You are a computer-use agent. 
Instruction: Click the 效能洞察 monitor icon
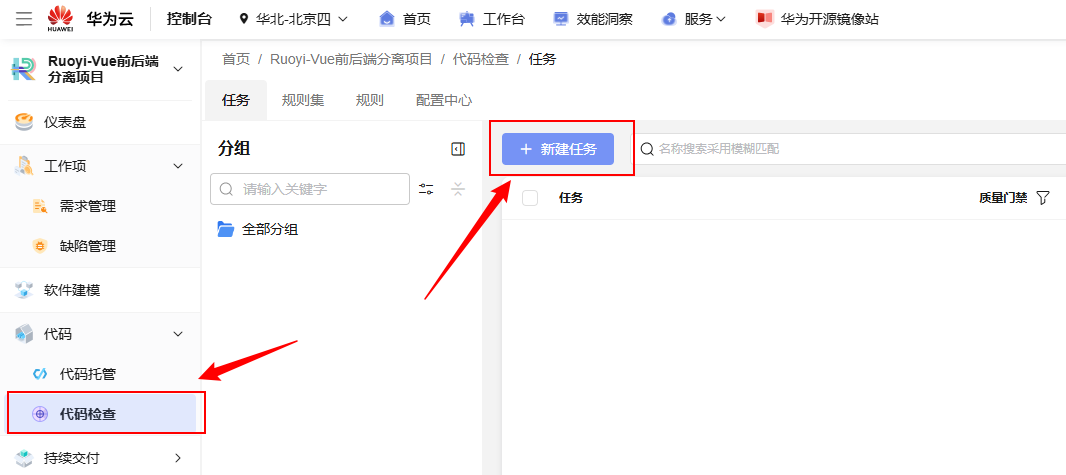pos(561,19)
